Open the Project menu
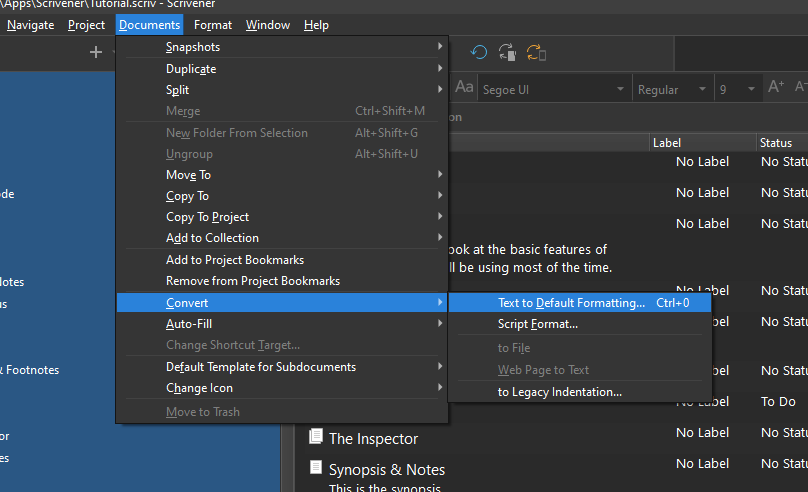Image resolution: width=808 pixels, height=492 pixels. (x=86, y=25)
